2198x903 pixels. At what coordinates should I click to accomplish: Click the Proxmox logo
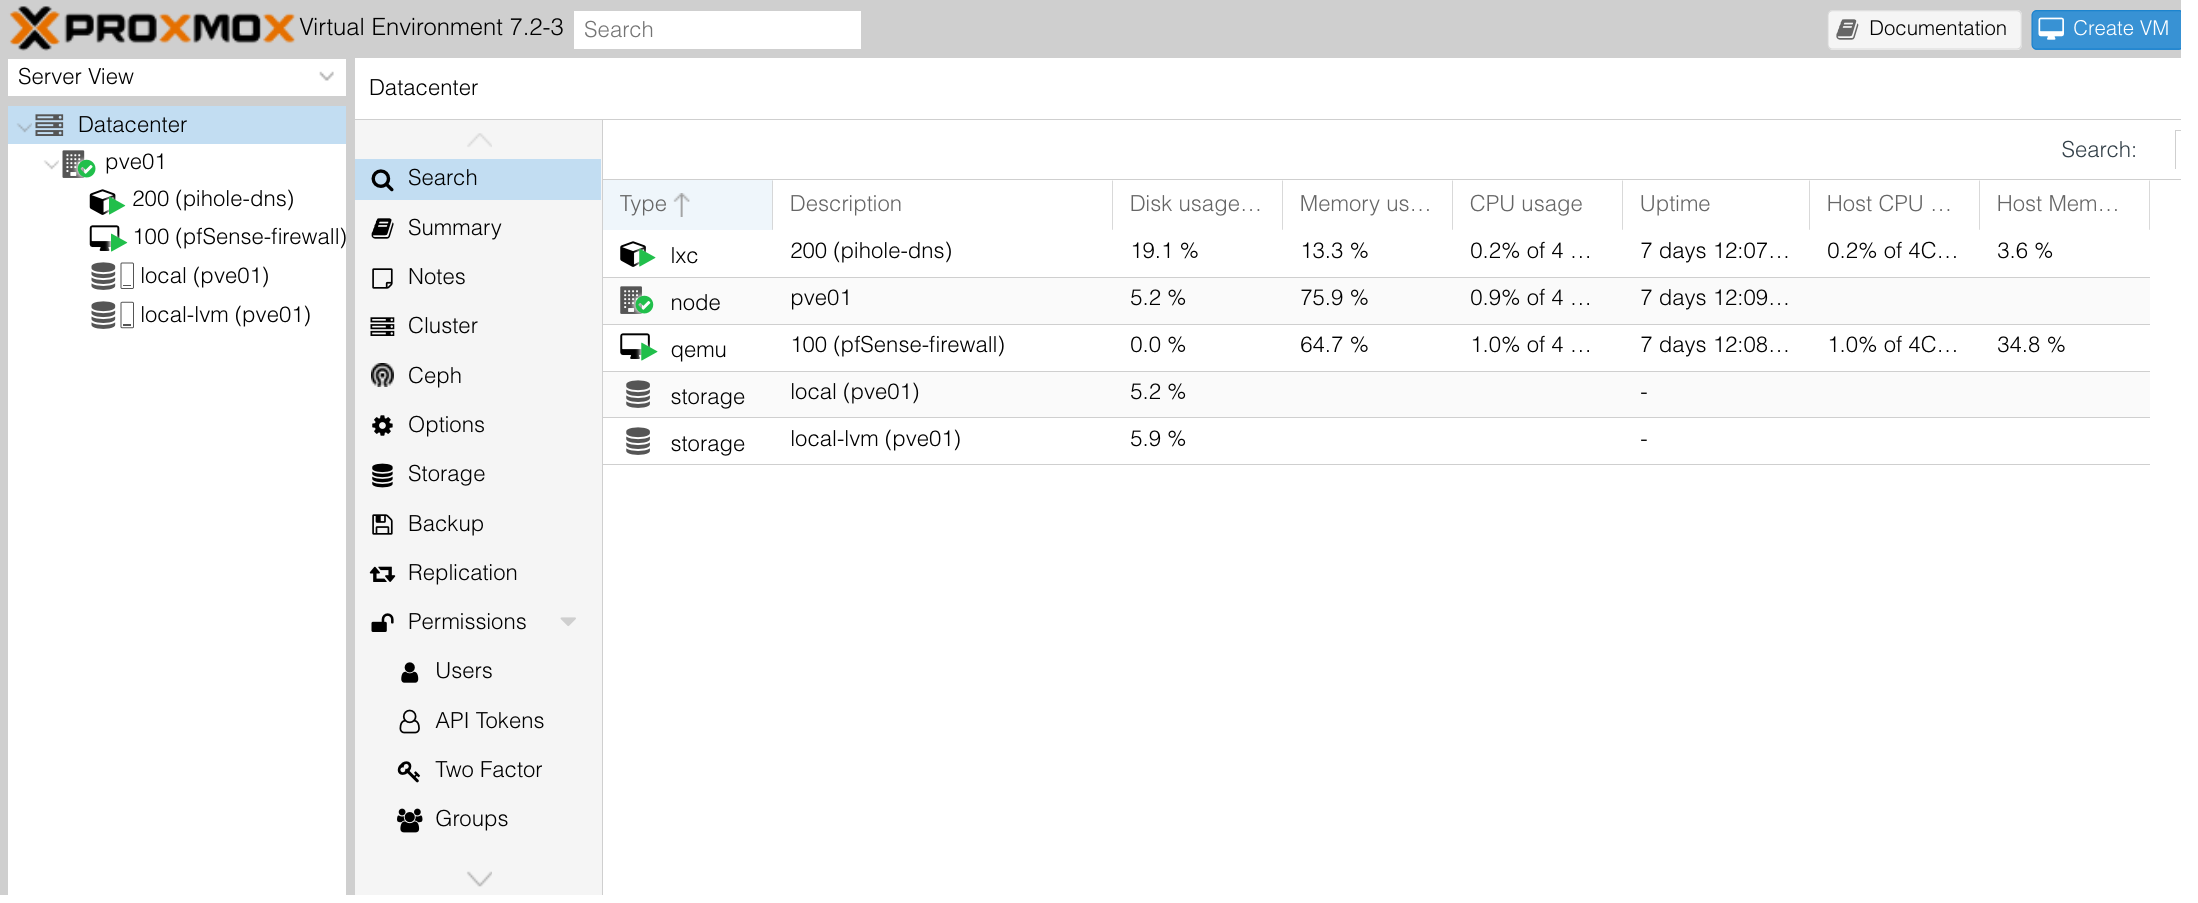point(152,28)
